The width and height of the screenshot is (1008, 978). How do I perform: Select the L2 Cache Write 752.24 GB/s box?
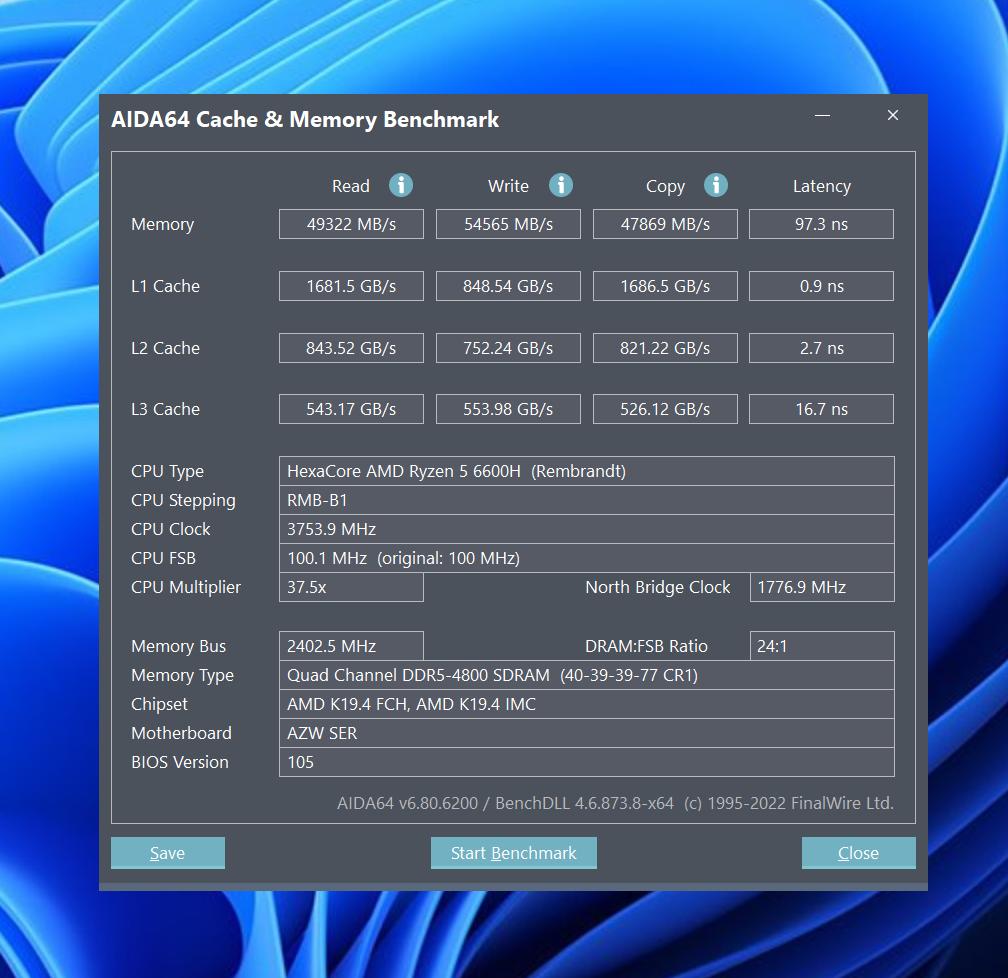pyautogui.click(x=508, y=348)
